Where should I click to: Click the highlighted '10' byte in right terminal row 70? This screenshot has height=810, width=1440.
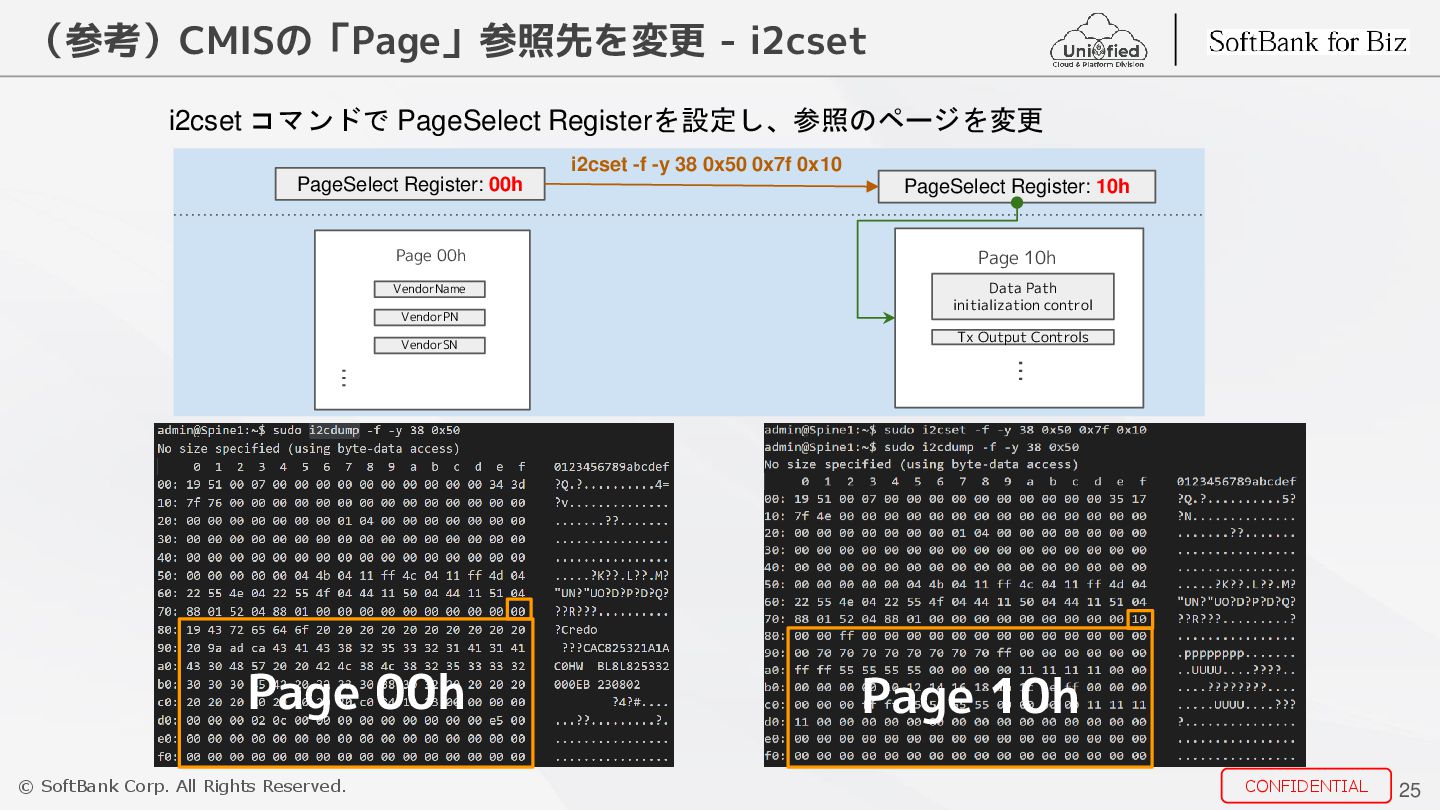pyautogui.click(x=1139, y=620)
